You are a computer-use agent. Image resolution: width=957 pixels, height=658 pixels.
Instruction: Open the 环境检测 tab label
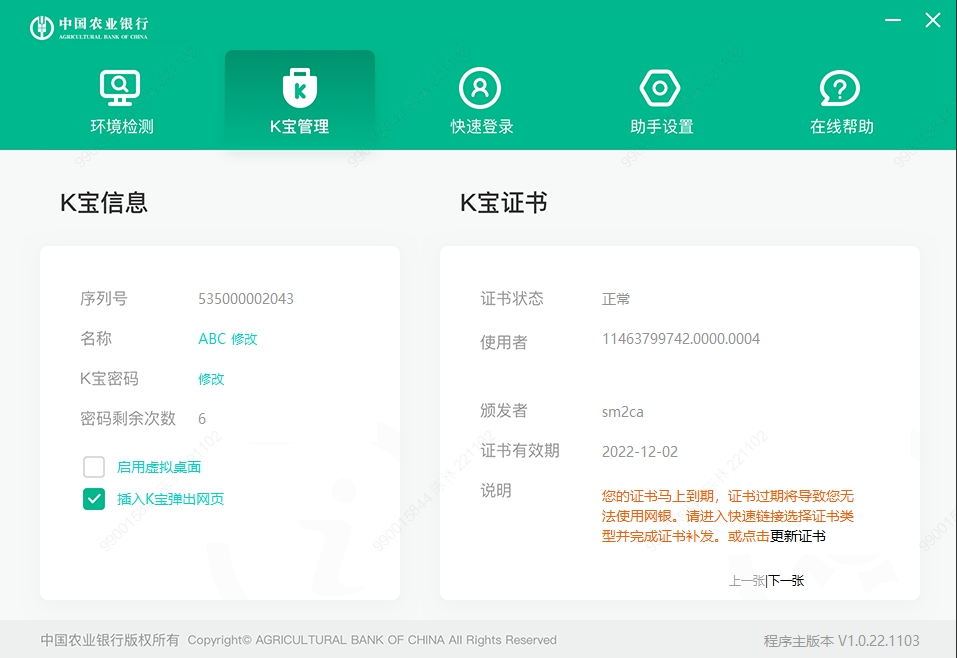122,126
